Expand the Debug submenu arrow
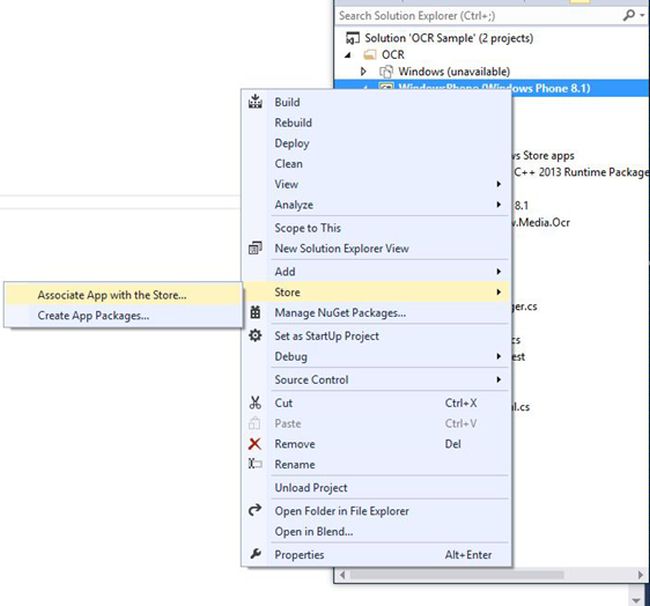The width and height of the screenshot is (650, 606). point(499,356)
